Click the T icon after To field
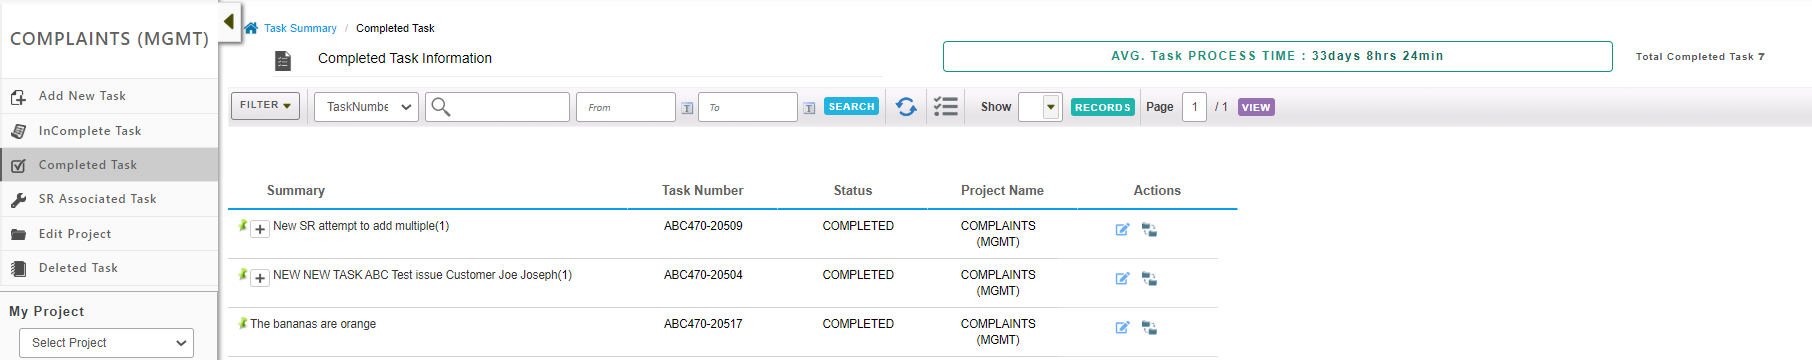Image resolution: width=1812 pixels, height=360 pixels. 809,108
